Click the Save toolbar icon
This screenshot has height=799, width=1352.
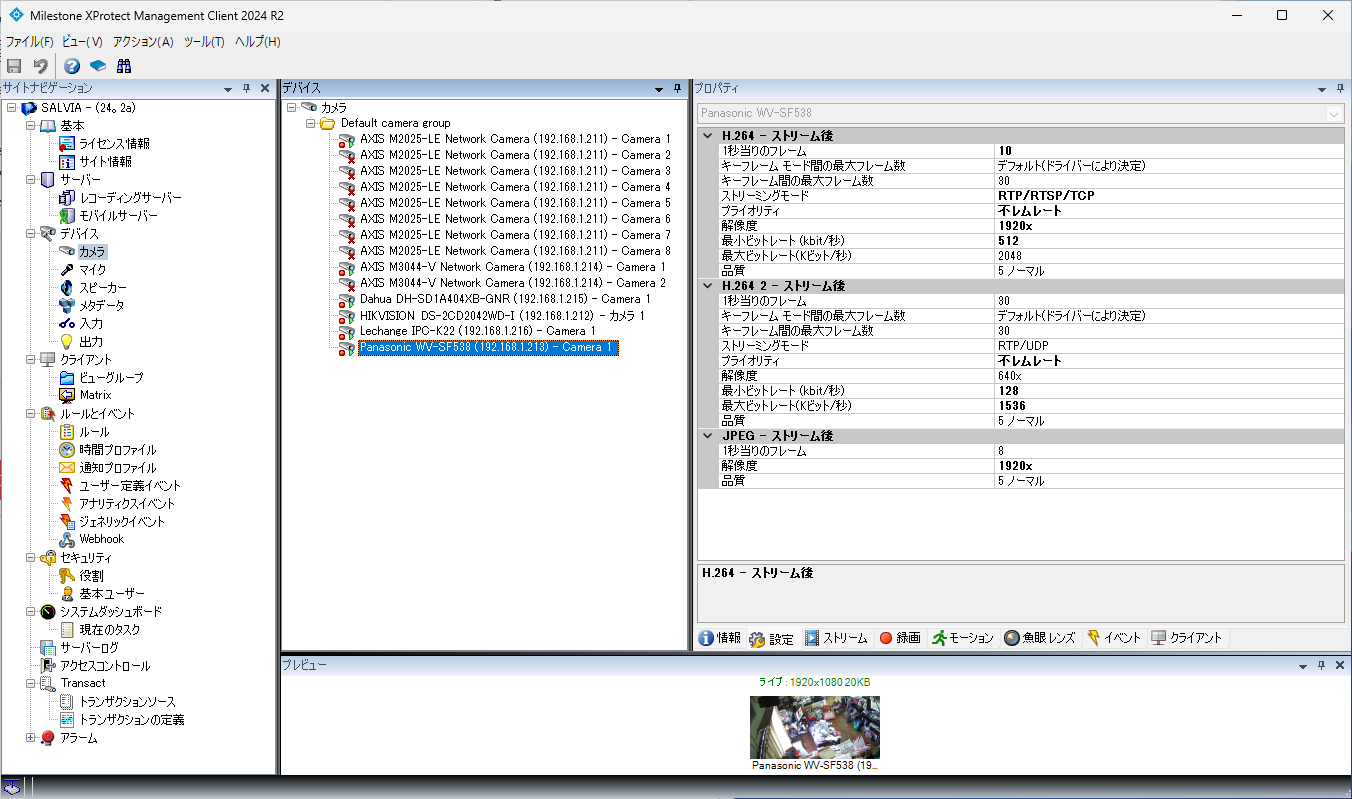(14, 66)
